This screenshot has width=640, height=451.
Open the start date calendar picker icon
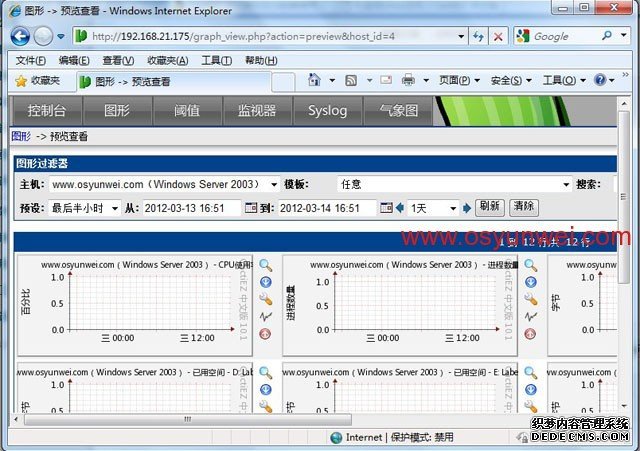click(251, 208)
